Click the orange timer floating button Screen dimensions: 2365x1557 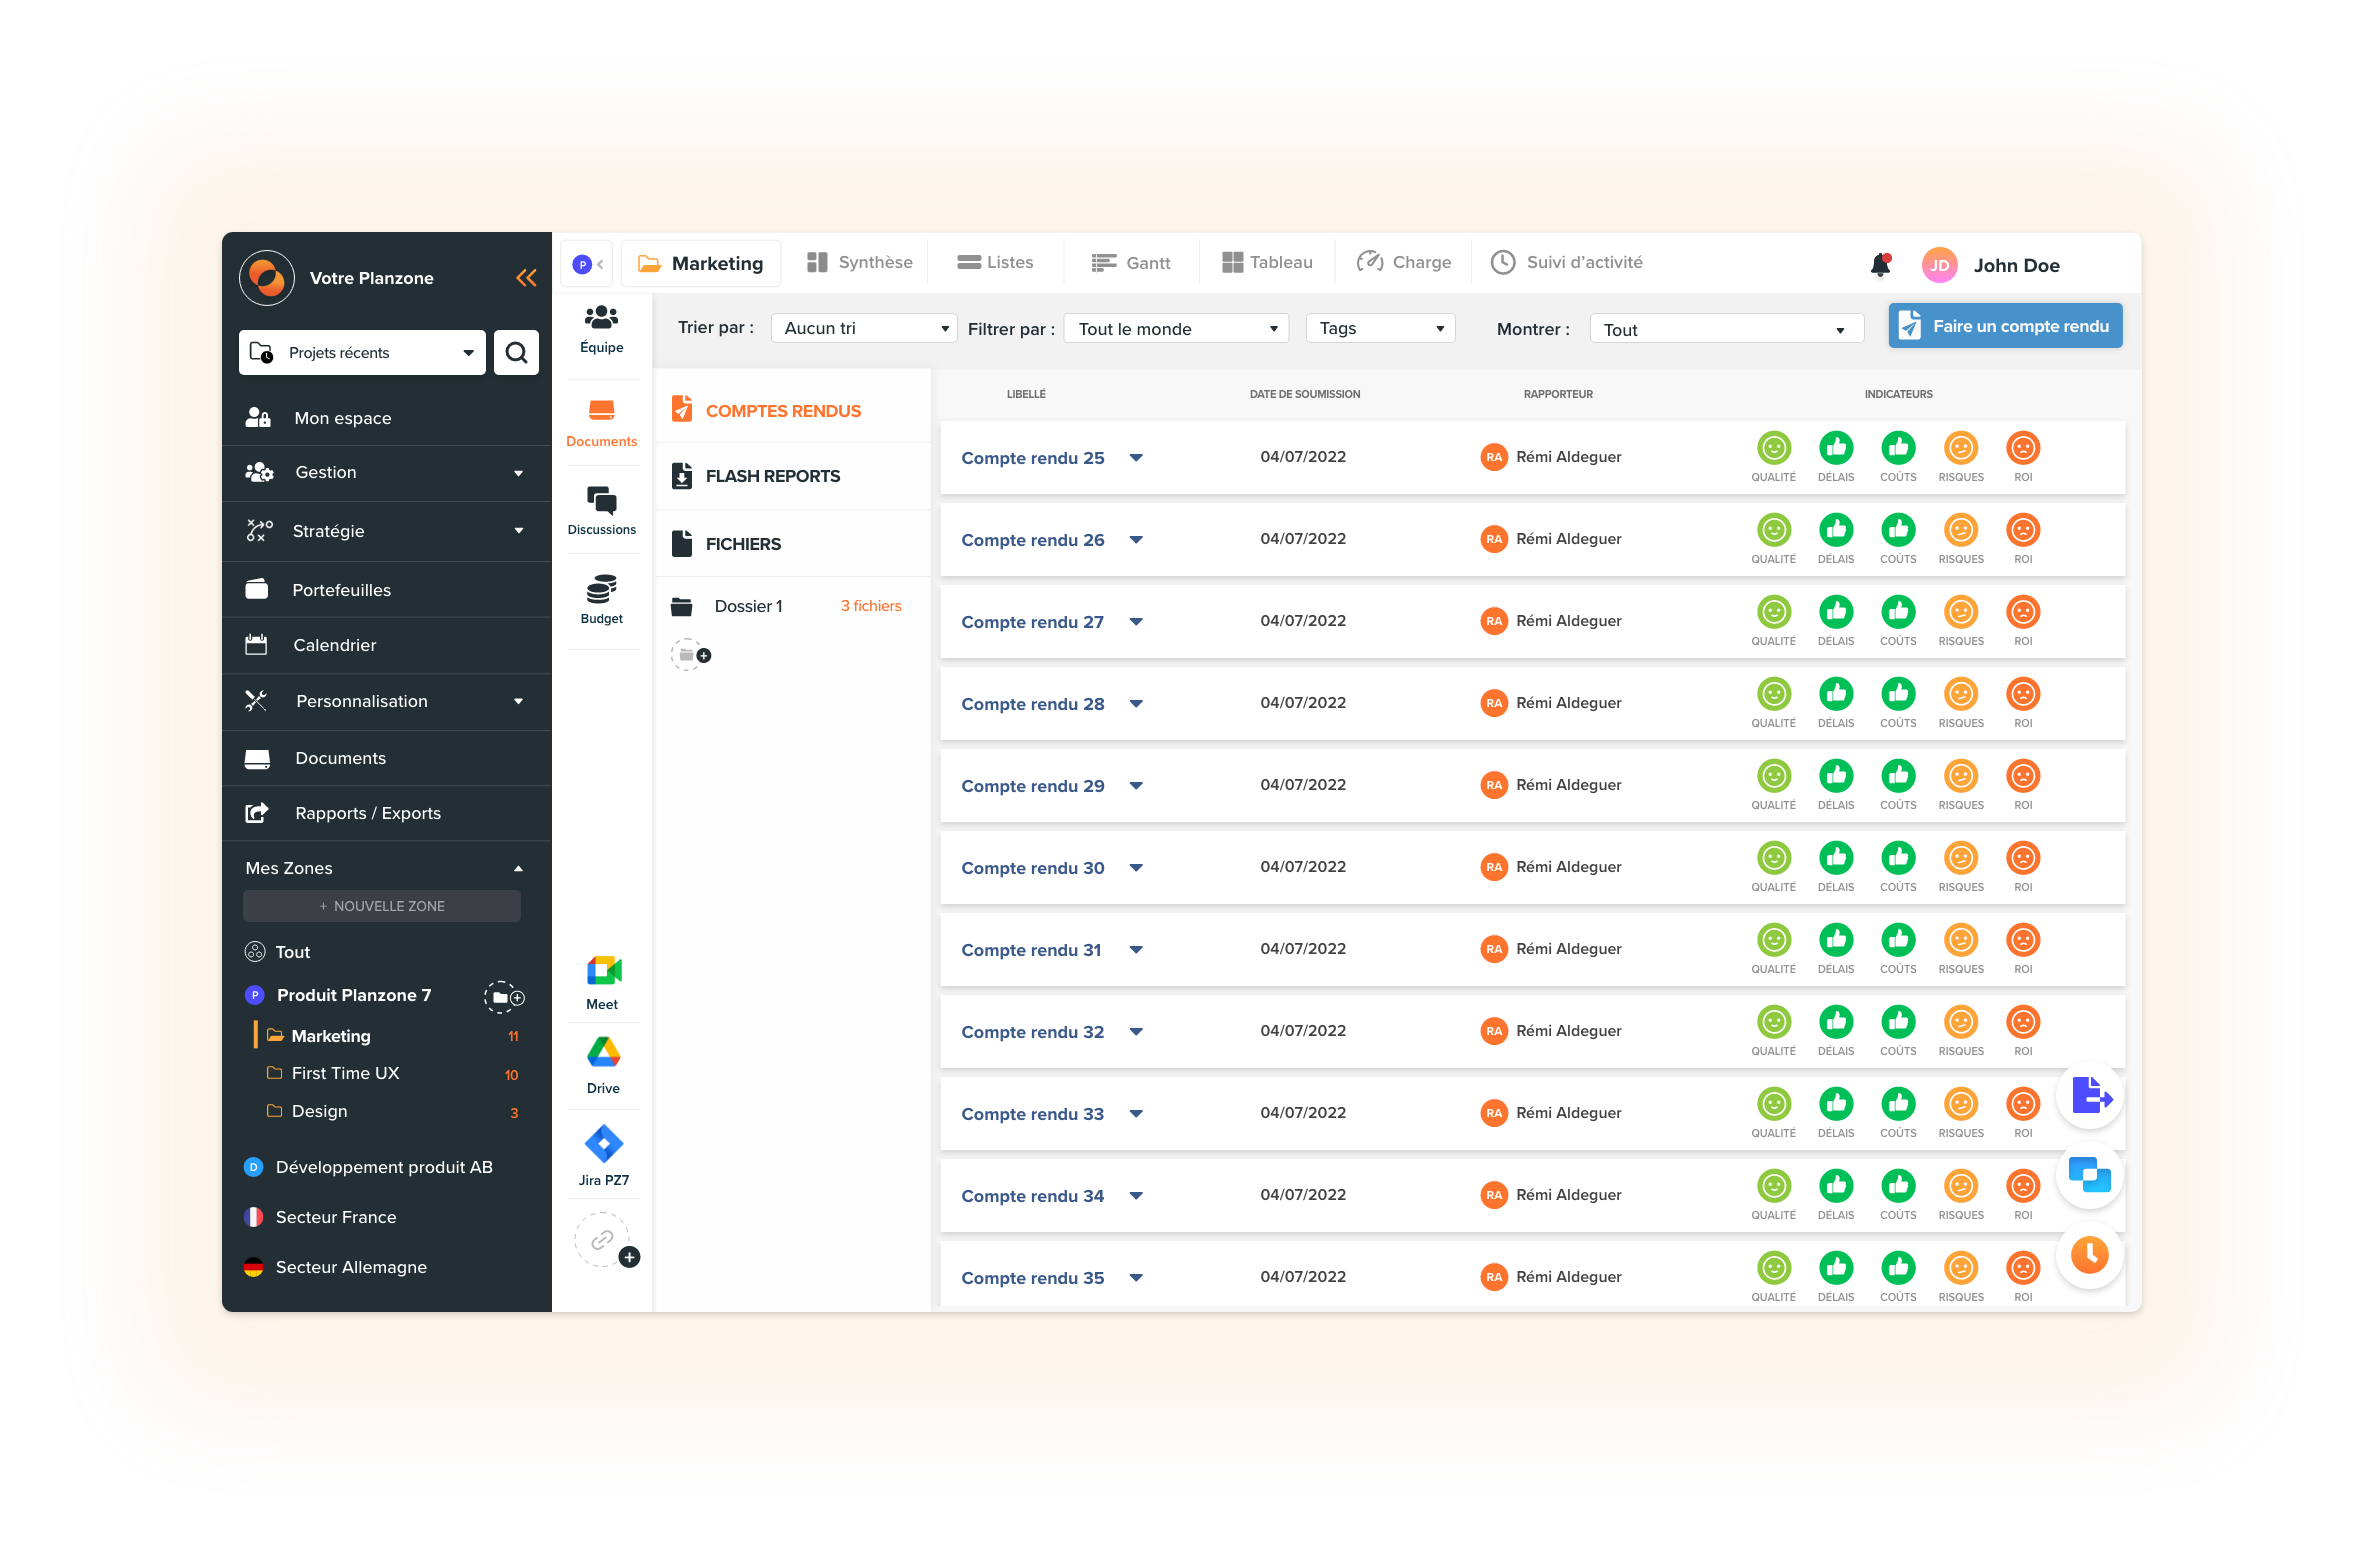pyautogui.click(x=2089, y=1255)
